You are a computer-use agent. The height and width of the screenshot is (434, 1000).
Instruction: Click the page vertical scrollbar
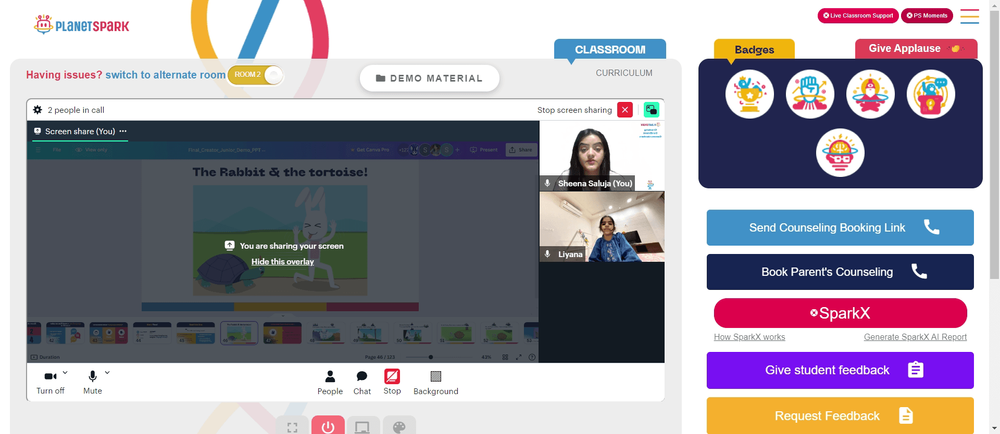(x=994, y=140)
